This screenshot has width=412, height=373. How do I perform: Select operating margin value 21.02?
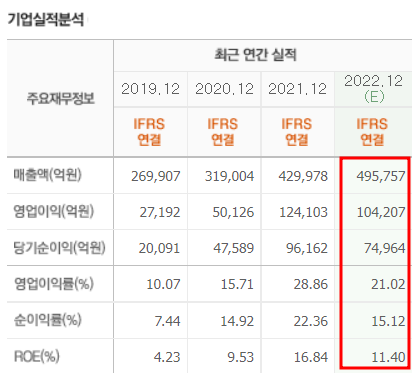click(388, 285)
